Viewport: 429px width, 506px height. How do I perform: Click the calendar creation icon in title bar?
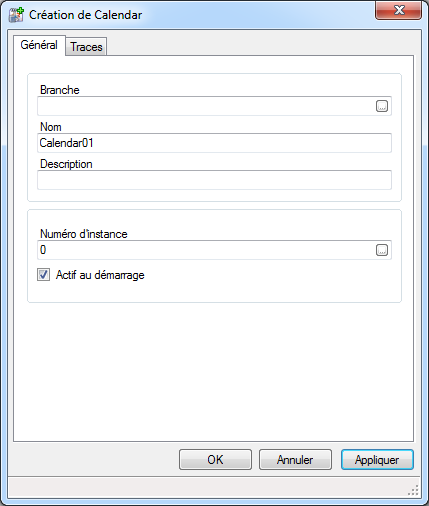16,15
